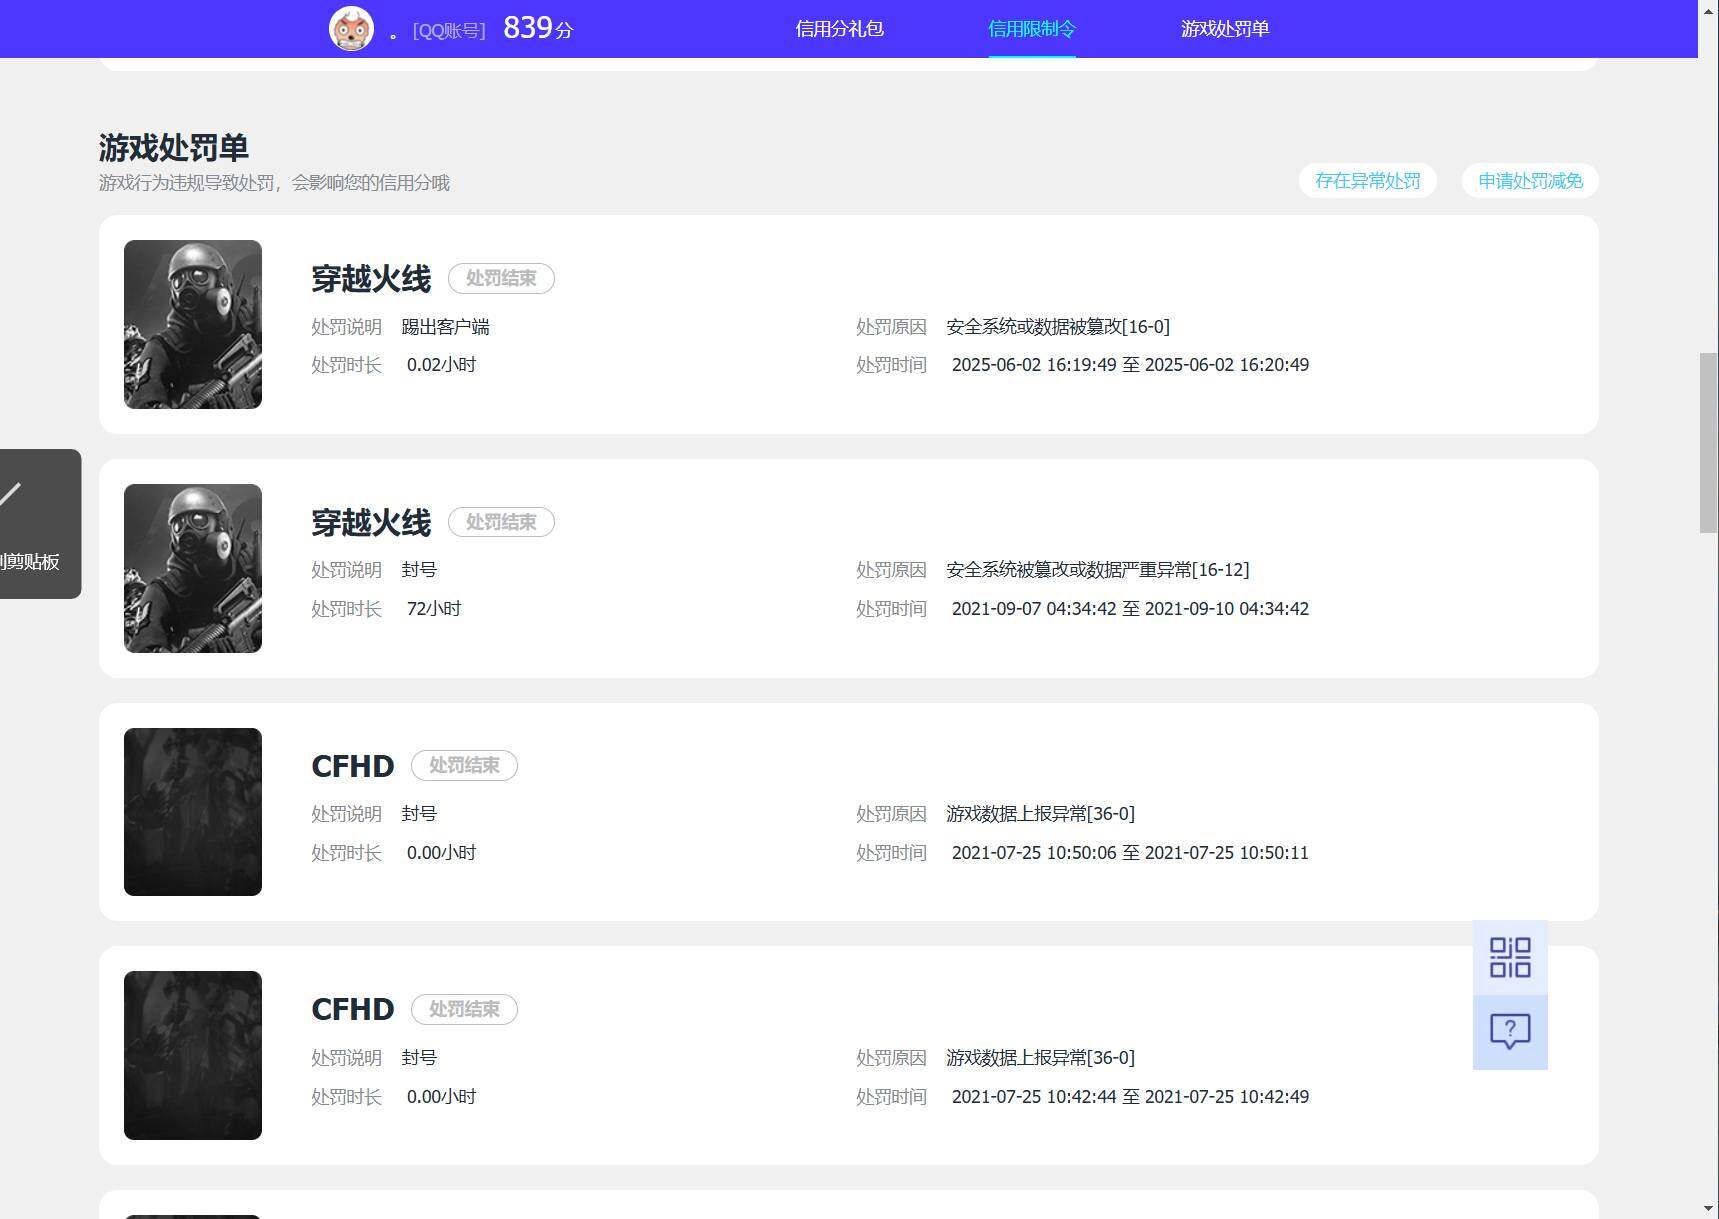The image size is (1719, 1219).
Task: Click the 穿越火线 title on the 踢出客户端 card
Action: click(371, 279)
